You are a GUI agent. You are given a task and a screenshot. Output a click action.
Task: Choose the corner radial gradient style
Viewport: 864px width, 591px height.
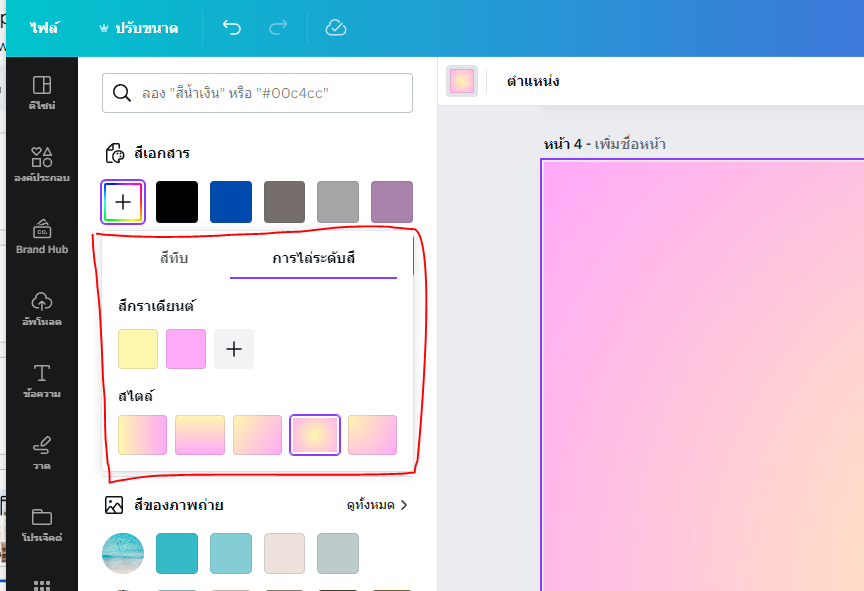click(372, 435)
